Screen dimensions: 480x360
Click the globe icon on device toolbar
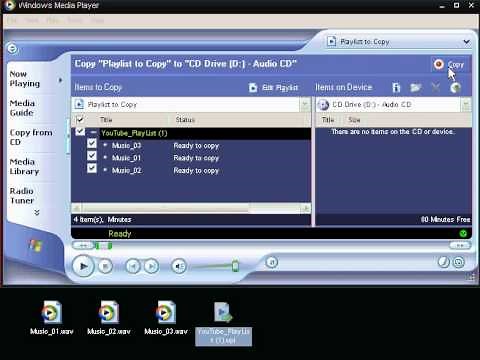(455, 88)
